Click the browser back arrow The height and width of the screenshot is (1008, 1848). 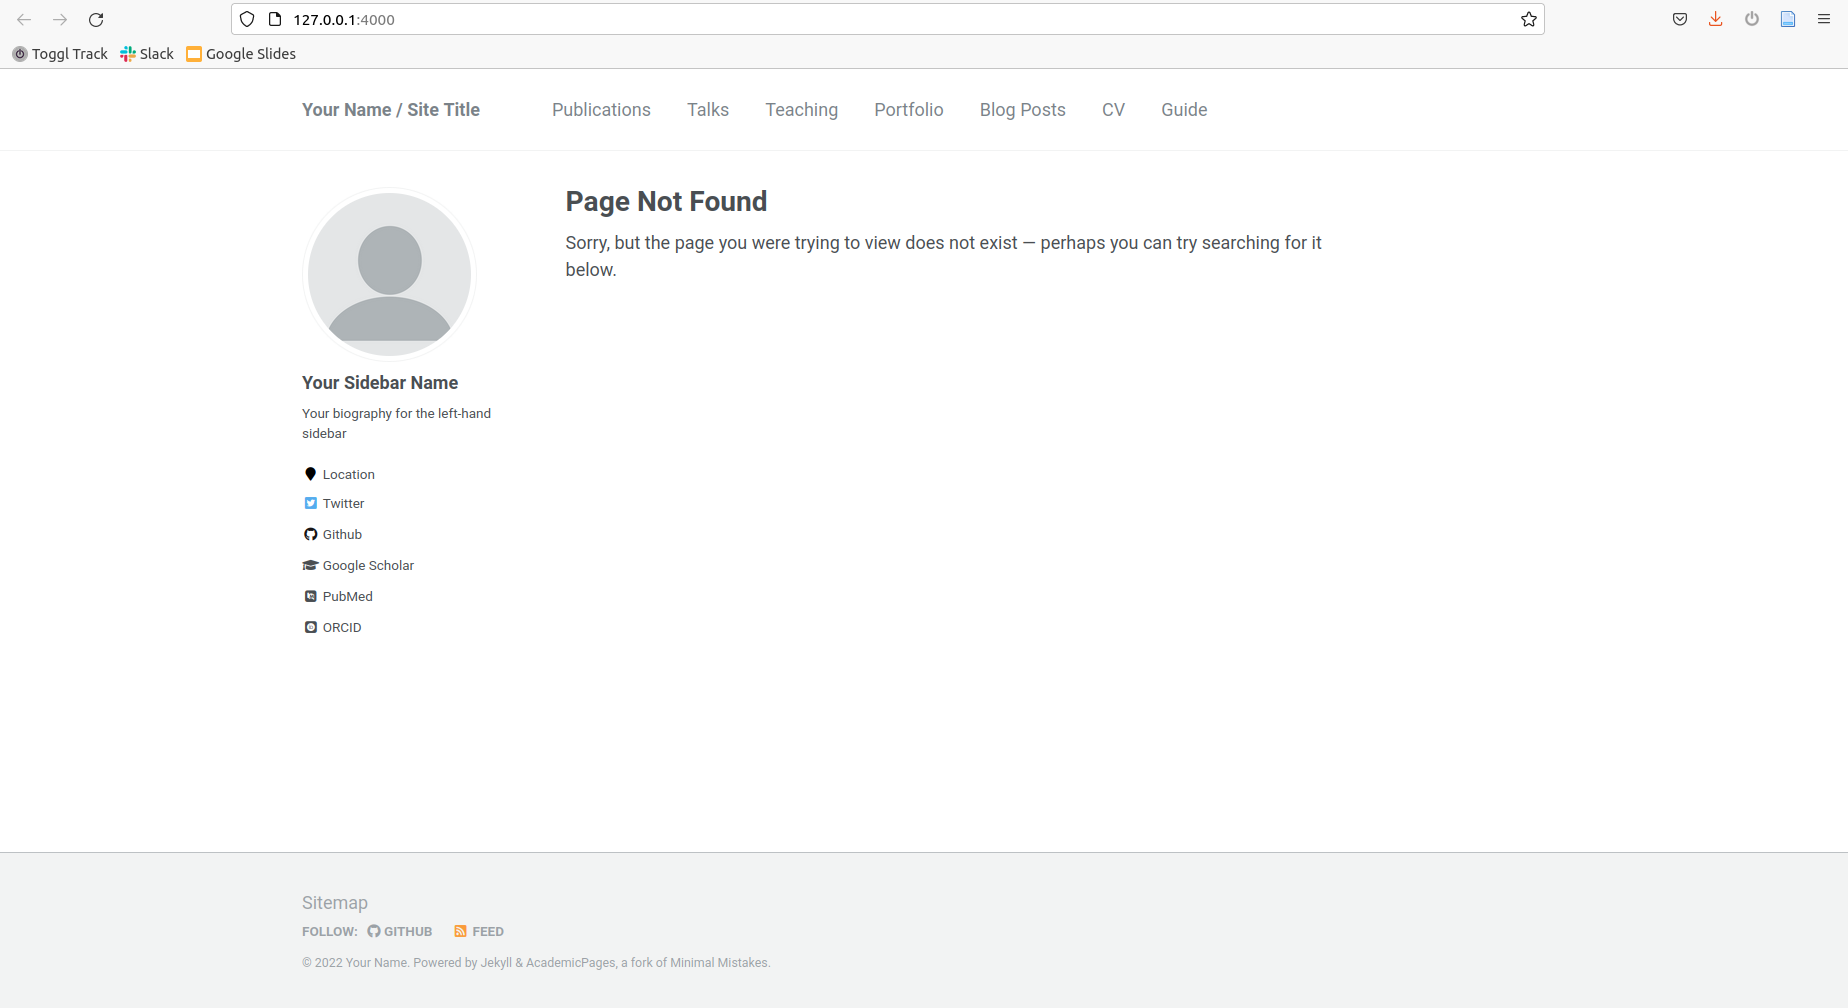click(24, 20)
